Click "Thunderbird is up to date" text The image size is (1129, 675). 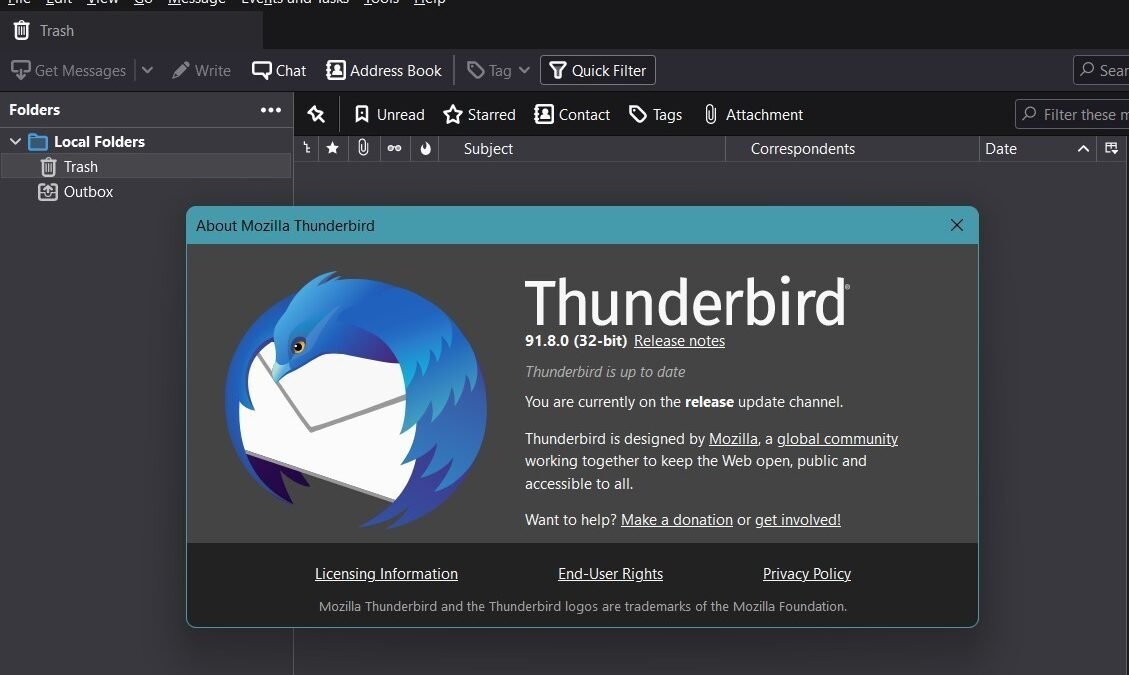(605, 372)
